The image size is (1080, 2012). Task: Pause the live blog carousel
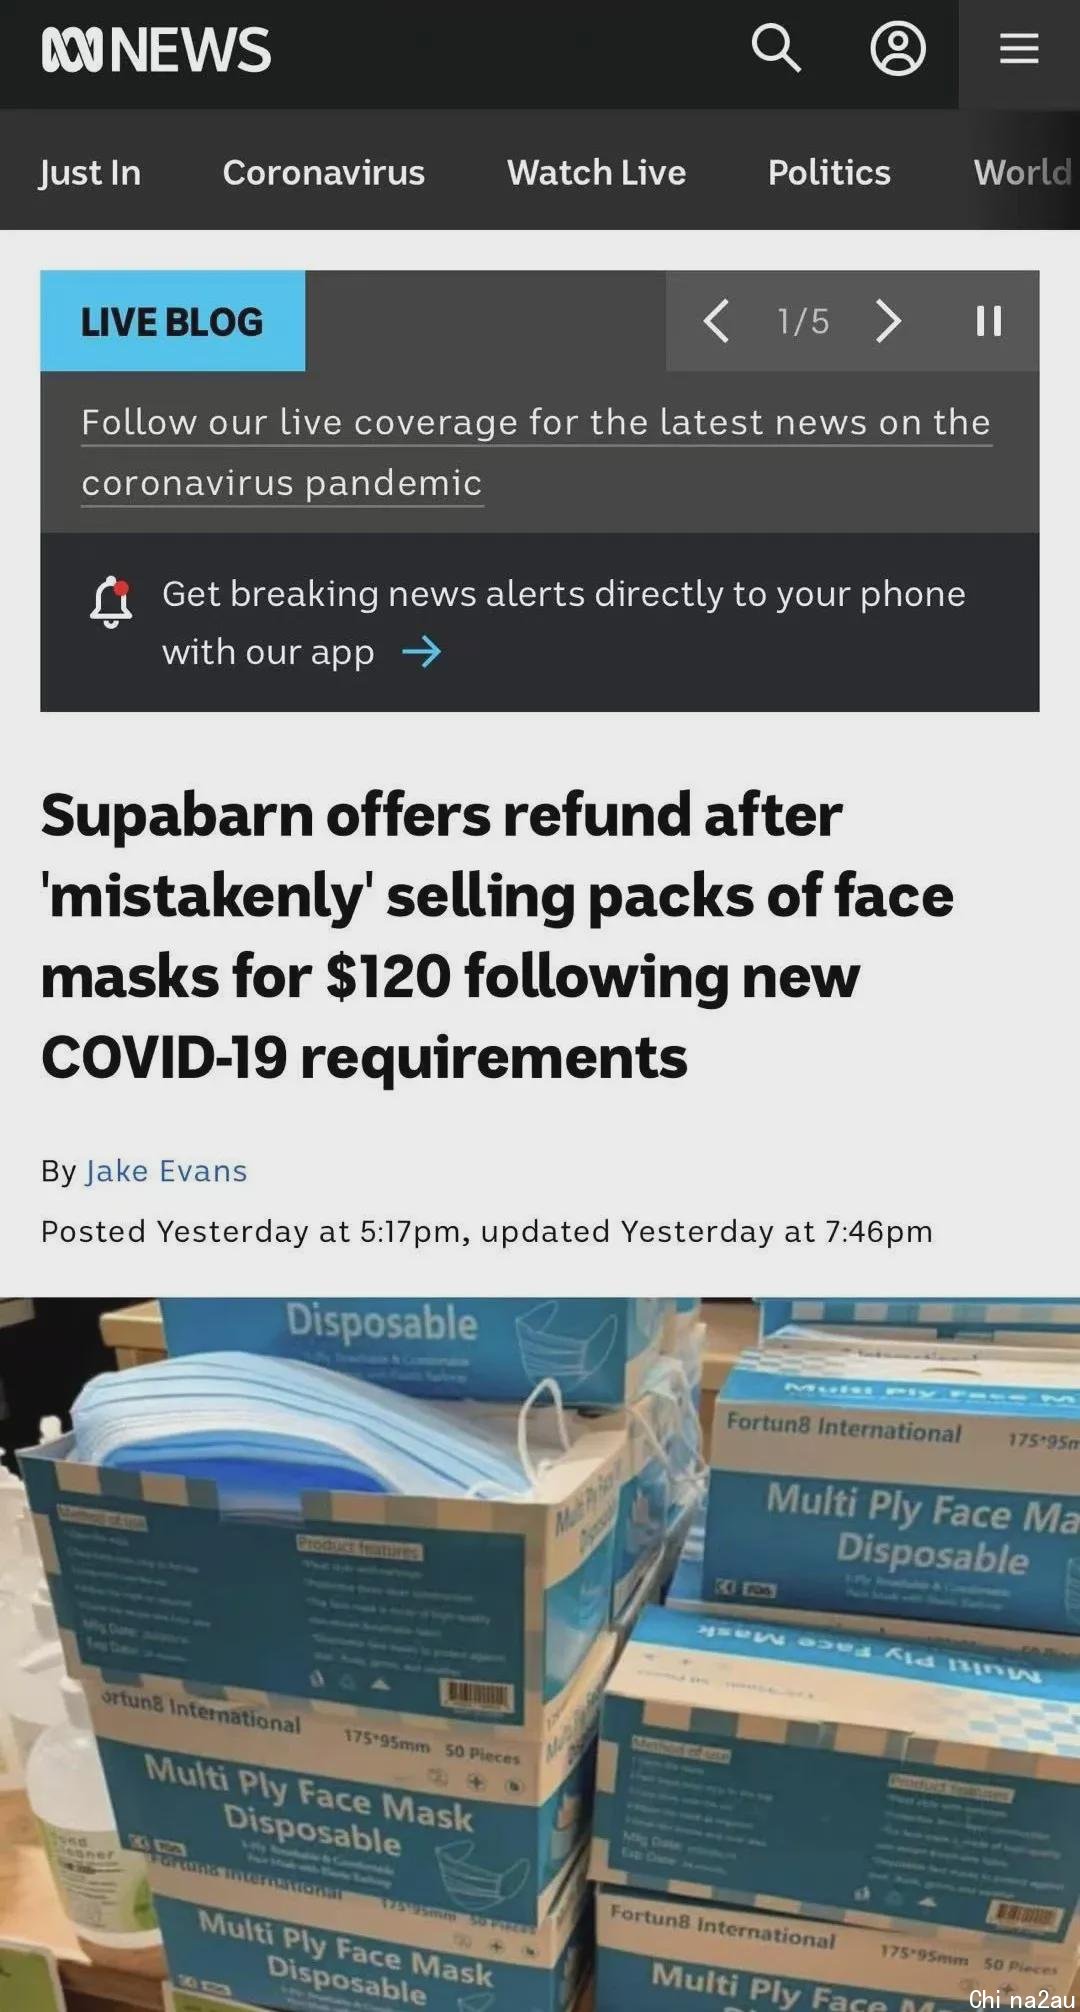[989, 321]
